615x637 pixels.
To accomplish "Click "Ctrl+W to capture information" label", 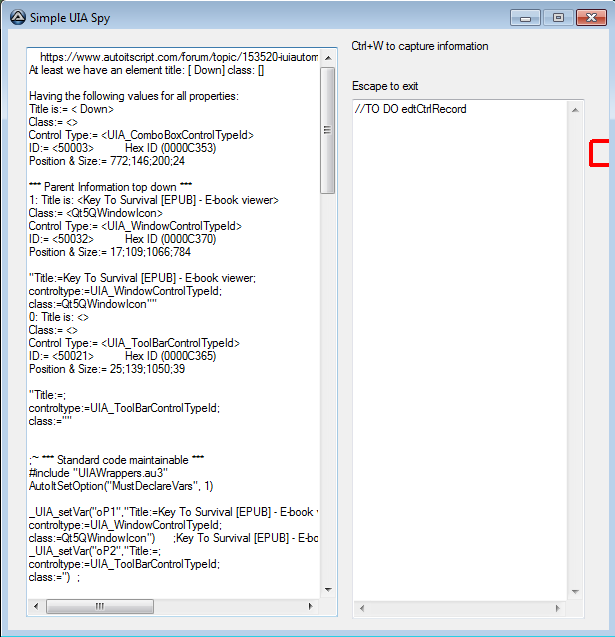I will tap(420, 46).
